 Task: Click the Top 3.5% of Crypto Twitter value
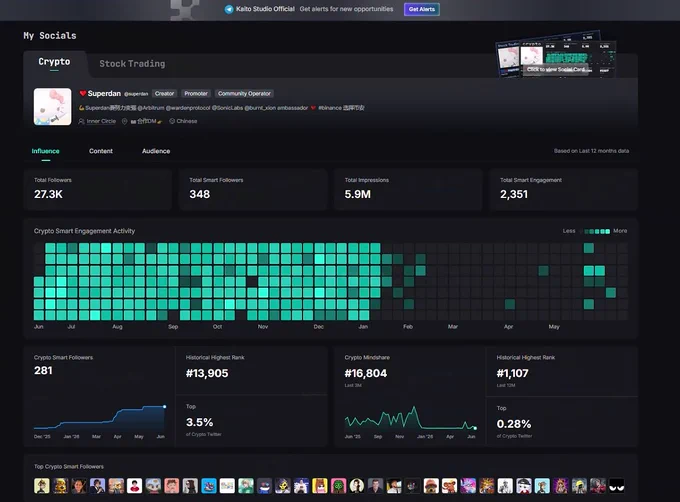click(199, 422)
